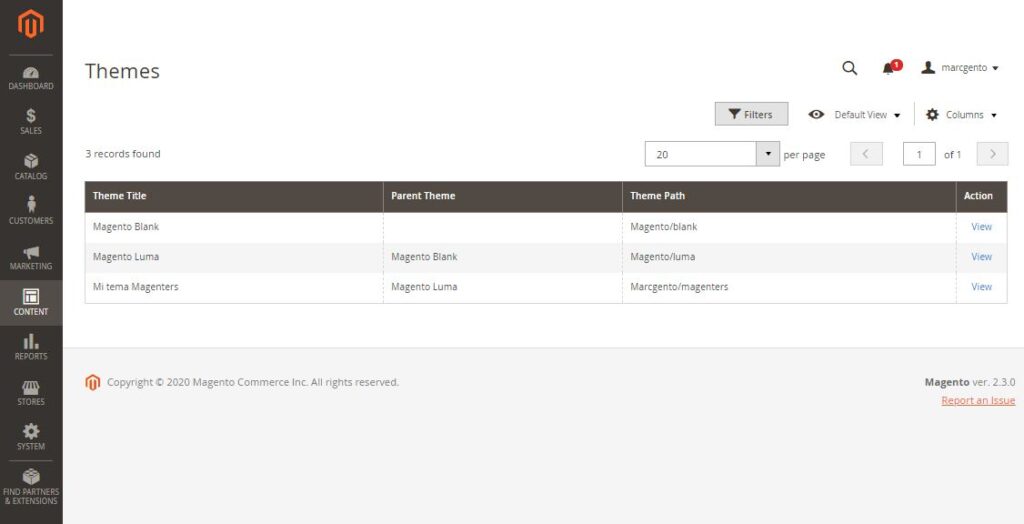Screen dimensions: 1024x524
Task: Click the current page number field
Action: tap(919, 154)
